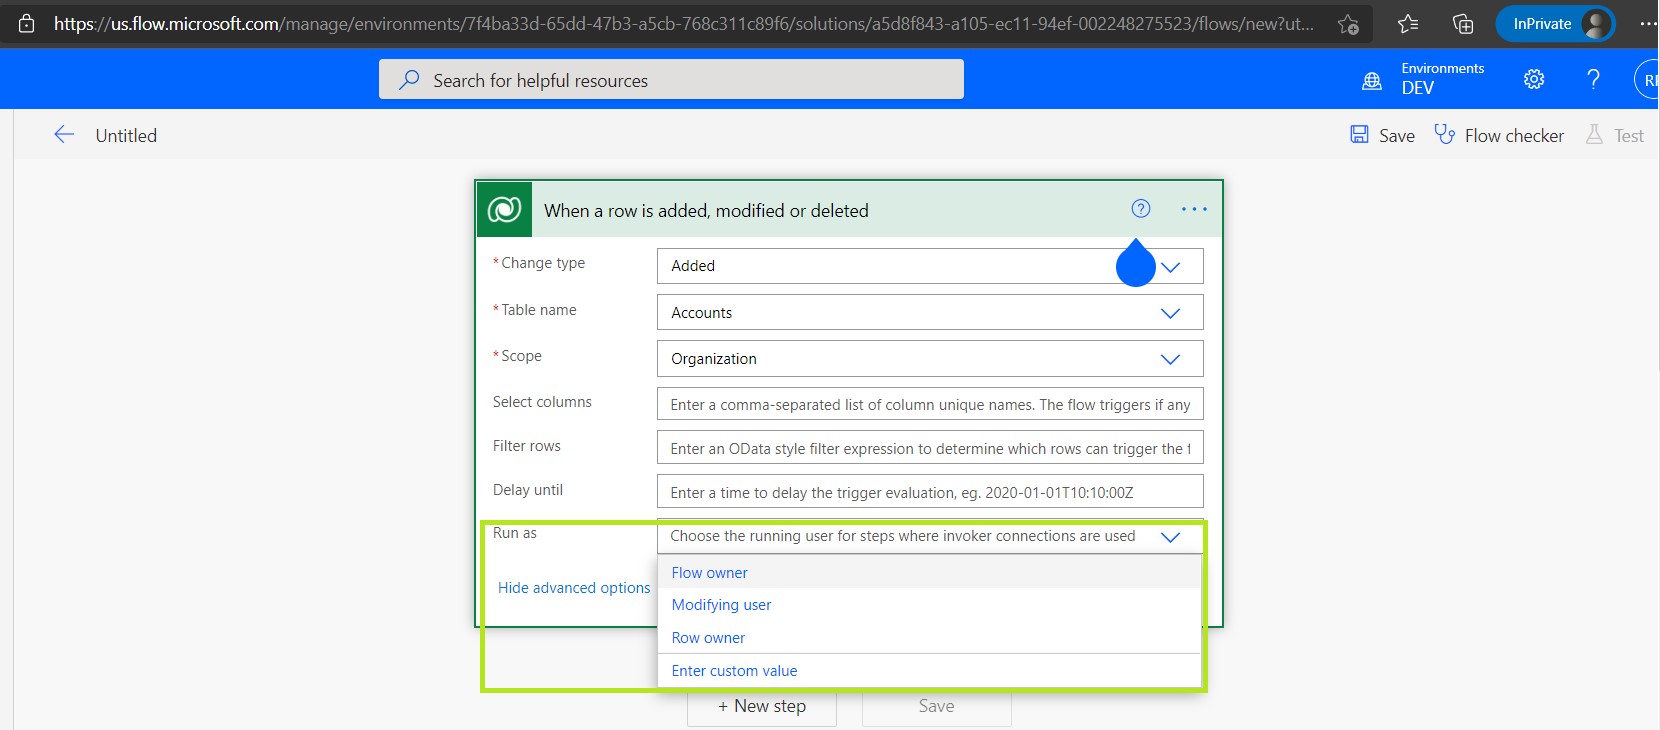
Task: Focus the Search for helpful resources box
Action: [x=671, y=80]
